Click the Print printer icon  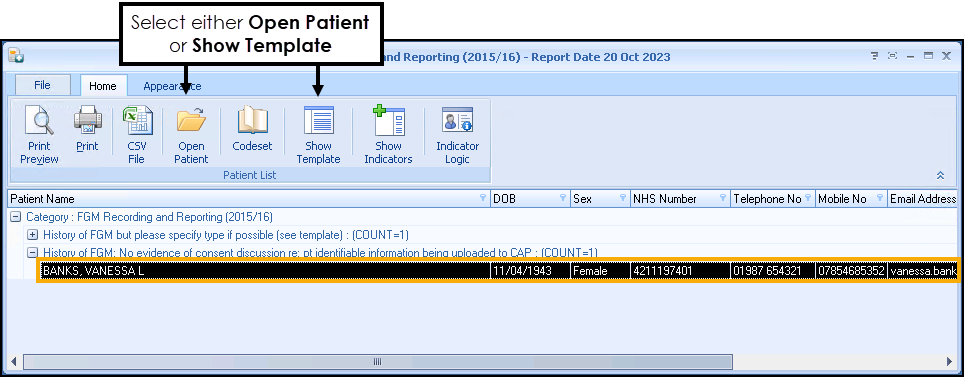click(x=87, y=121)
